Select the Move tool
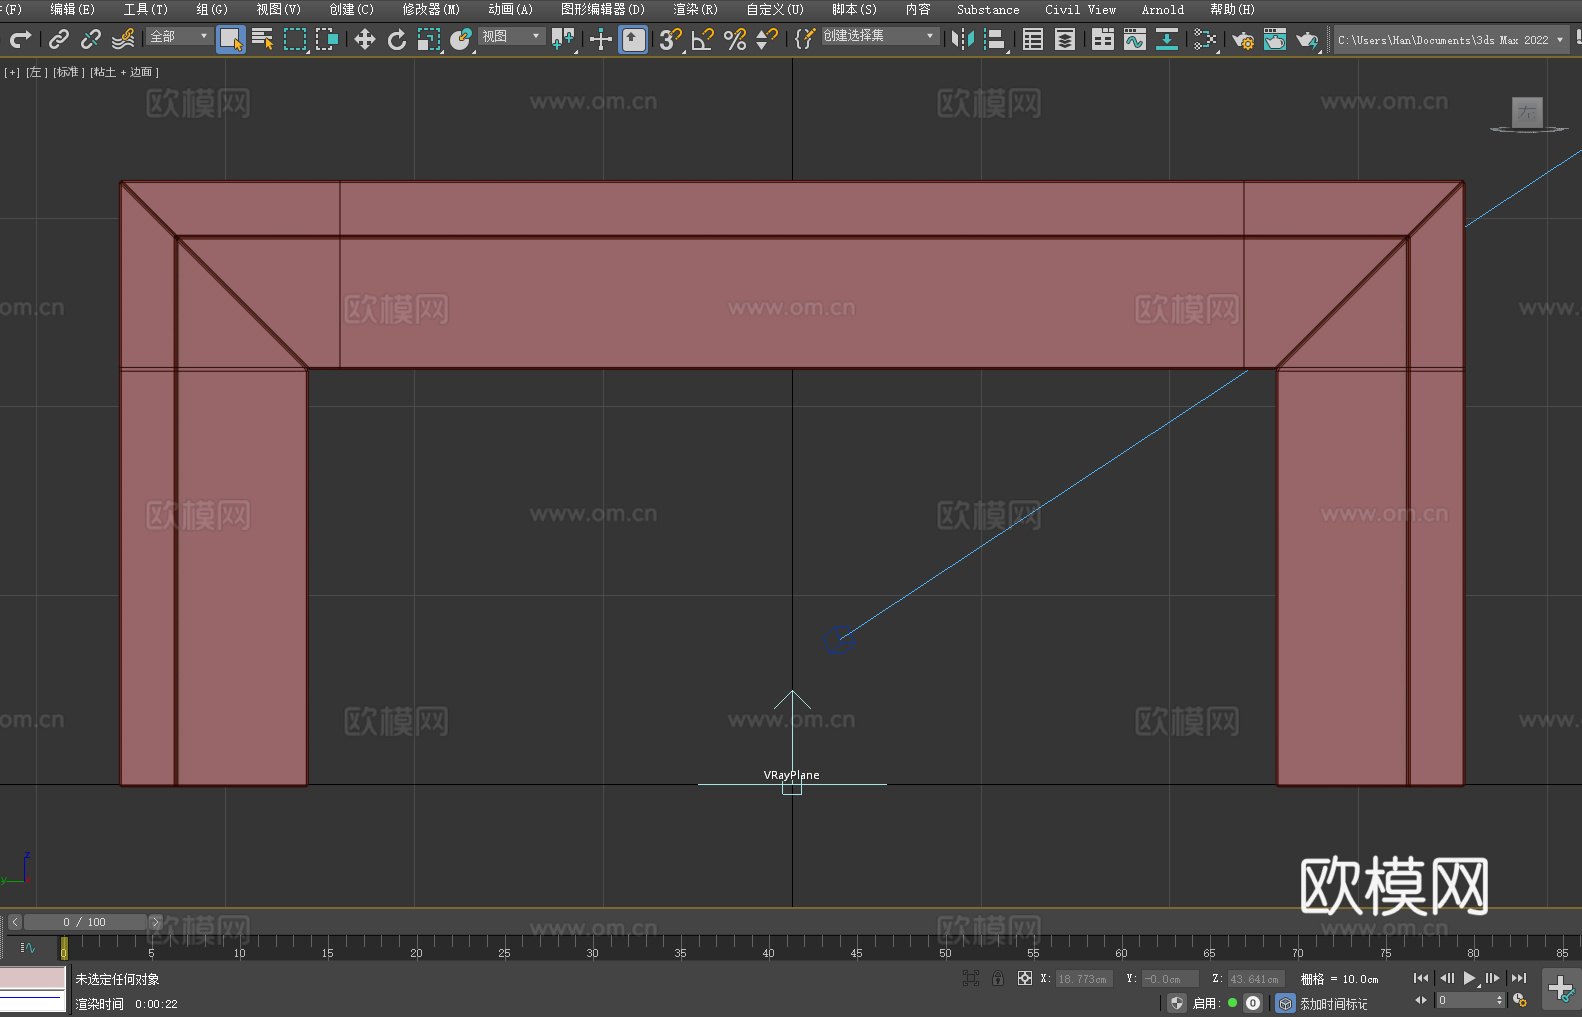1582x1017 pixels. 365,39
